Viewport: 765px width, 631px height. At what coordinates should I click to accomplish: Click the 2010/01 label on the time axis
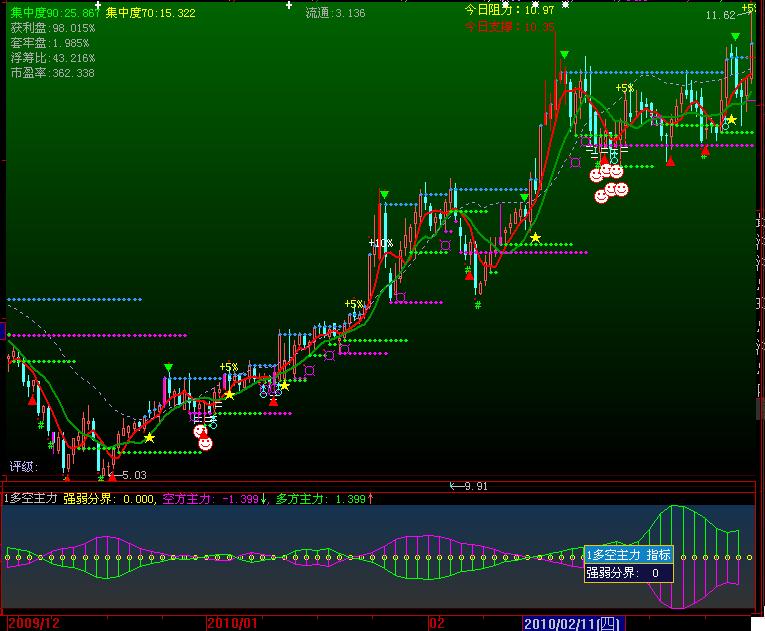232,622
